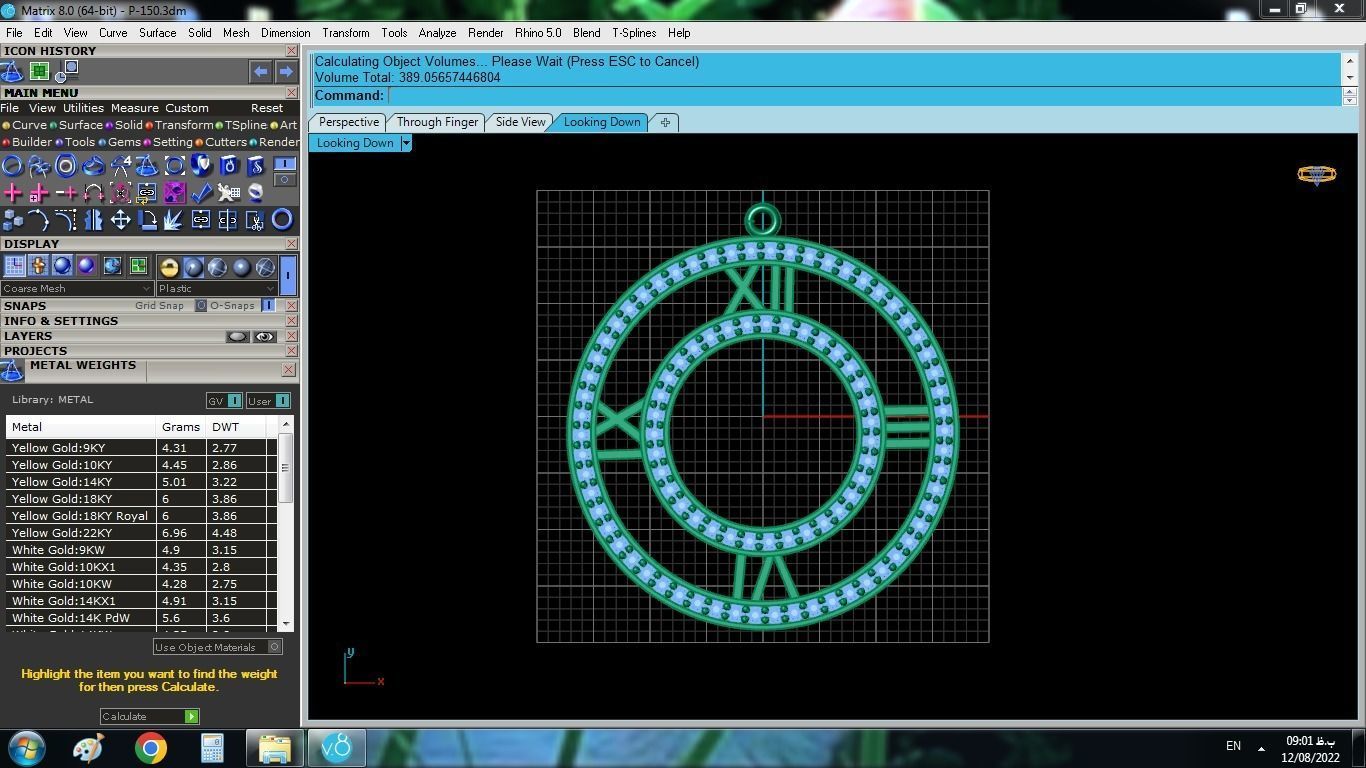This screenshot has width=1366, height=768.
Task: Click the wireframe grid display icon
Action: (14, 266)
